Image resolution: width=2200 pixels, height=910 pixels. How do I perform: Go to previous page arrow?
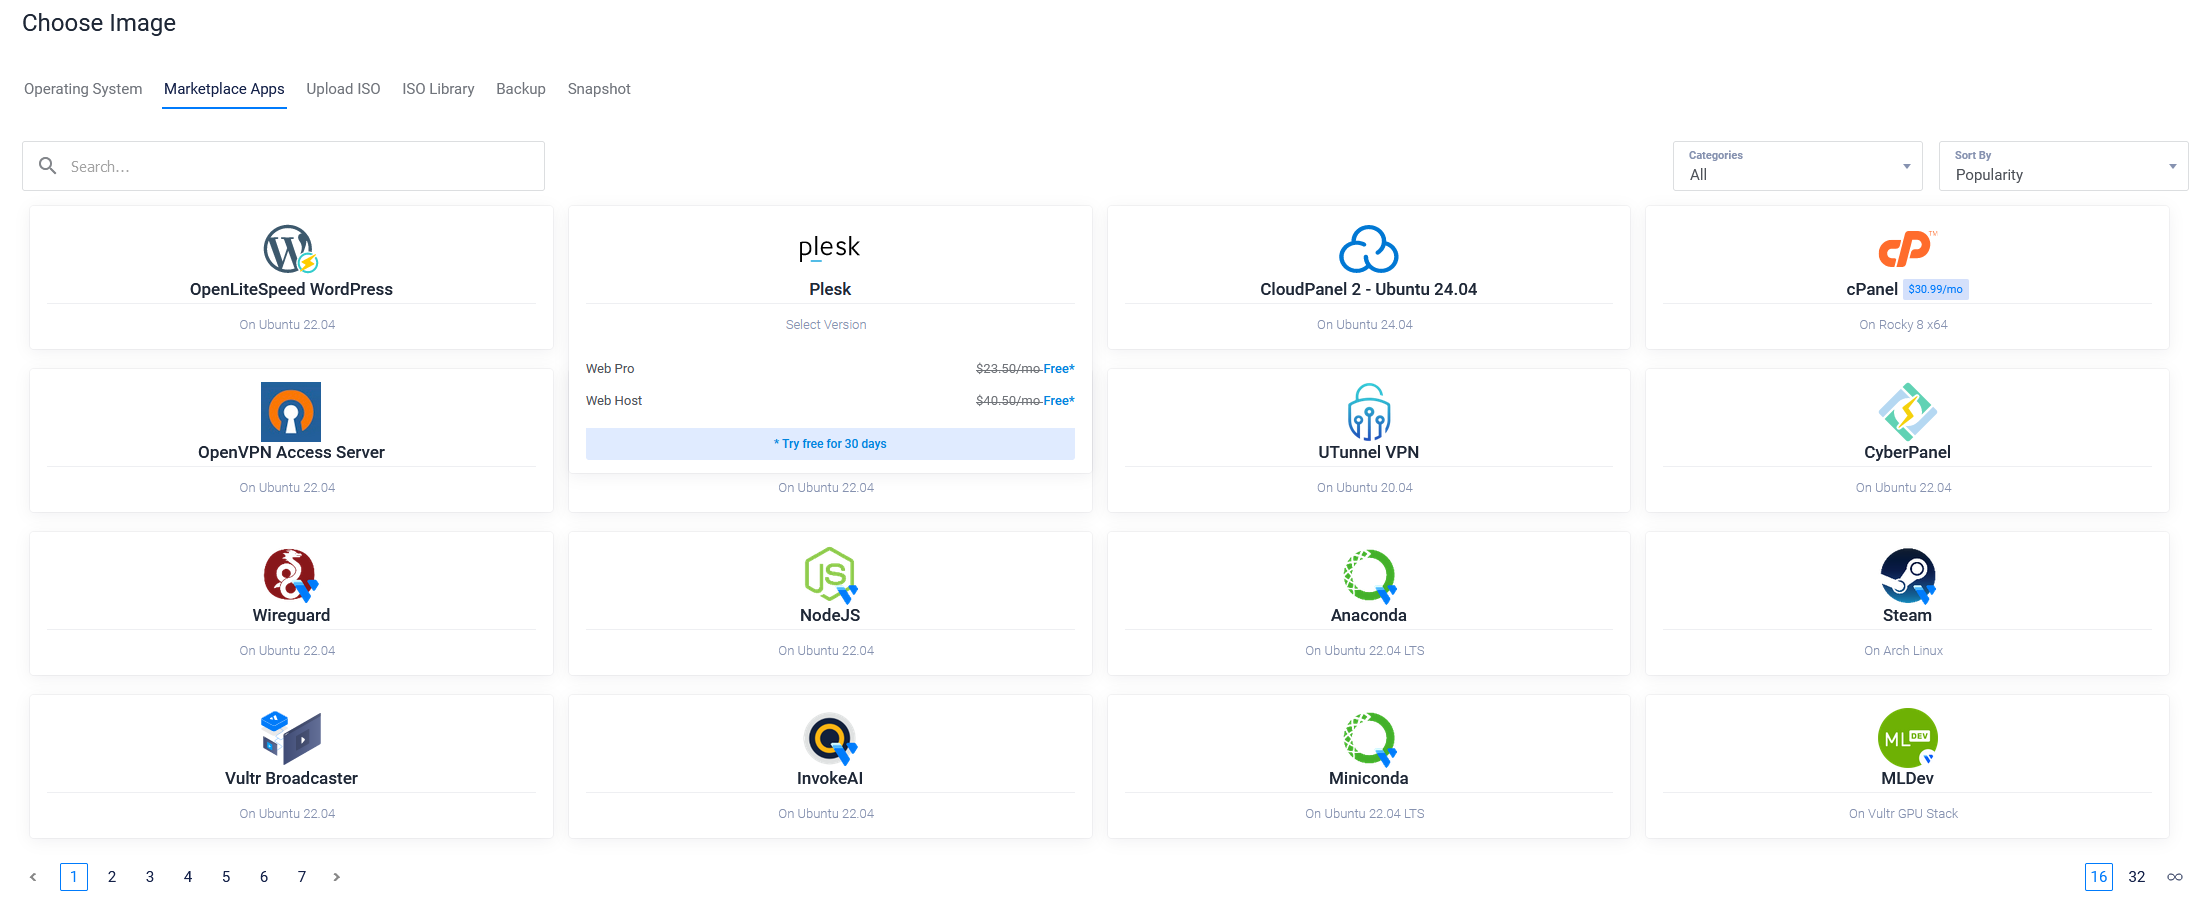click(x=33, y=877)
